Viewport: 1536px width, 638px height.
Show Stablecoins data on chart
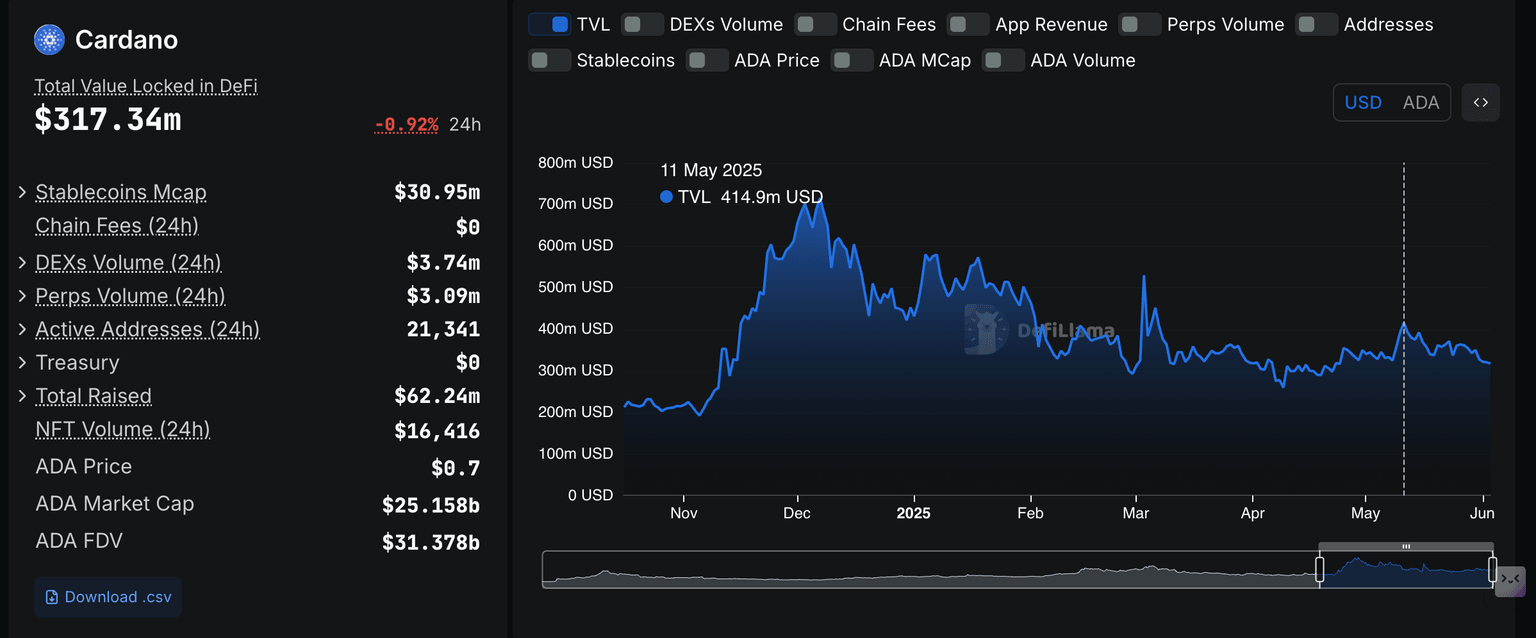click(x=549, y=60)
